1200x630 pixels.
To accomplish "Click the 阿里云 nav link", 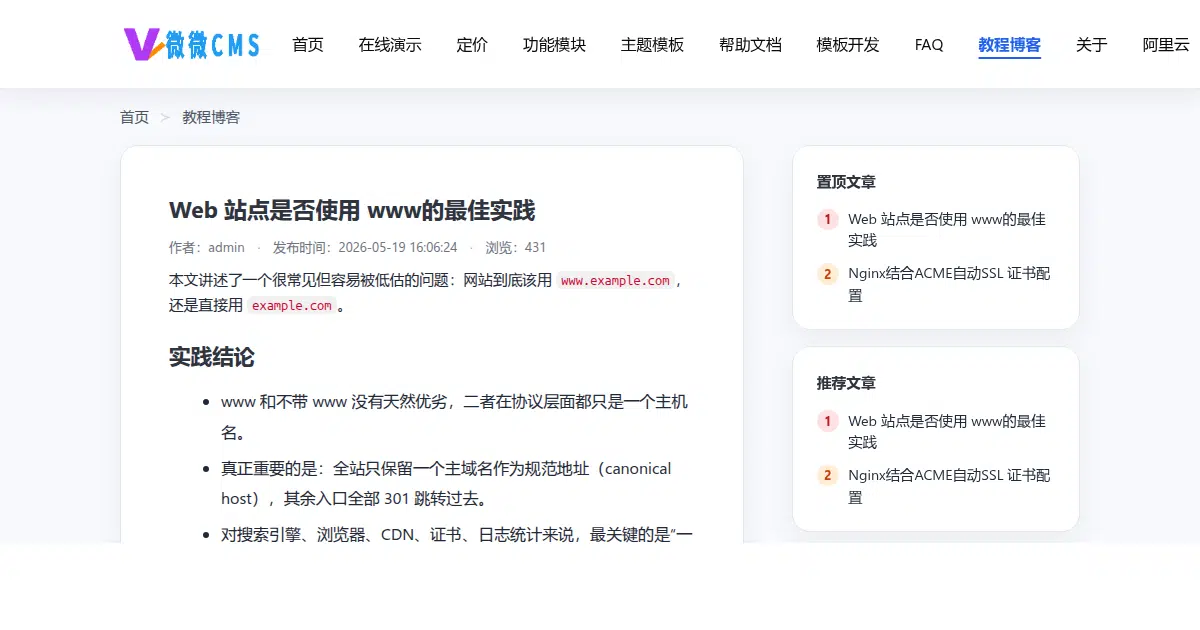I will (1166, 45).
